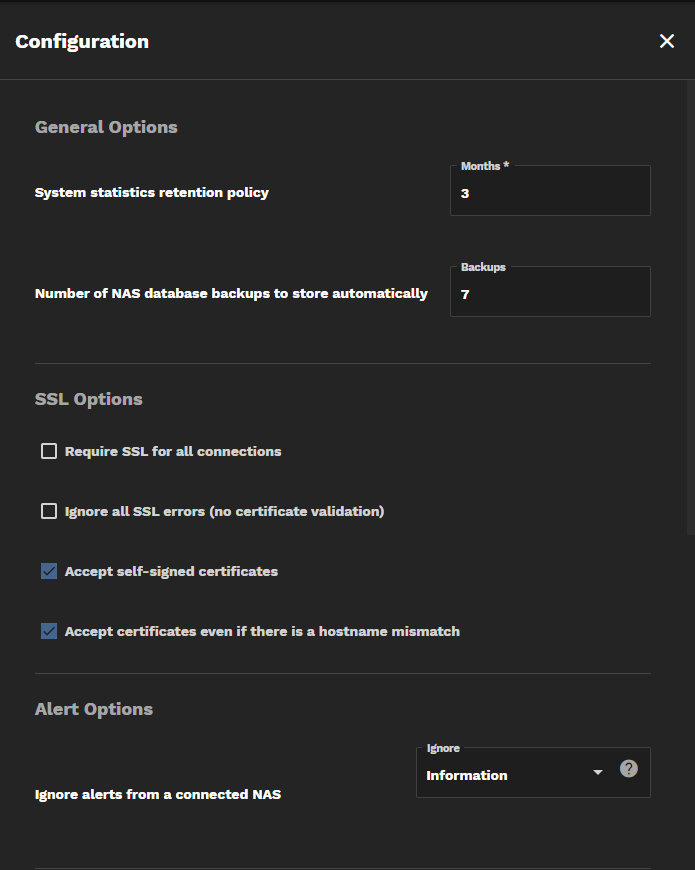Enable Require SSL for all connections checkbox
The width and height of the screenshot is (695, 870).
point(49,451)
